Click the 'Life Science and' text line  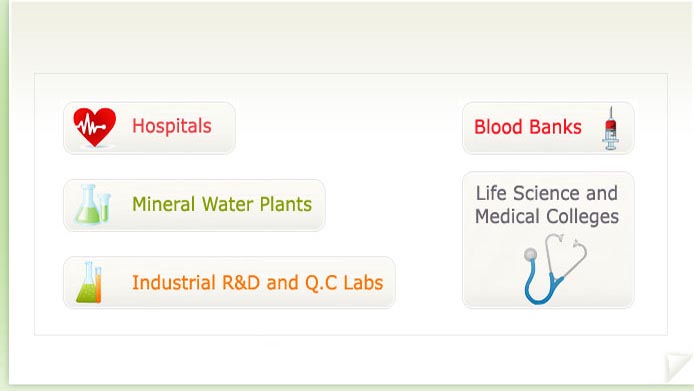pos(547,193)
